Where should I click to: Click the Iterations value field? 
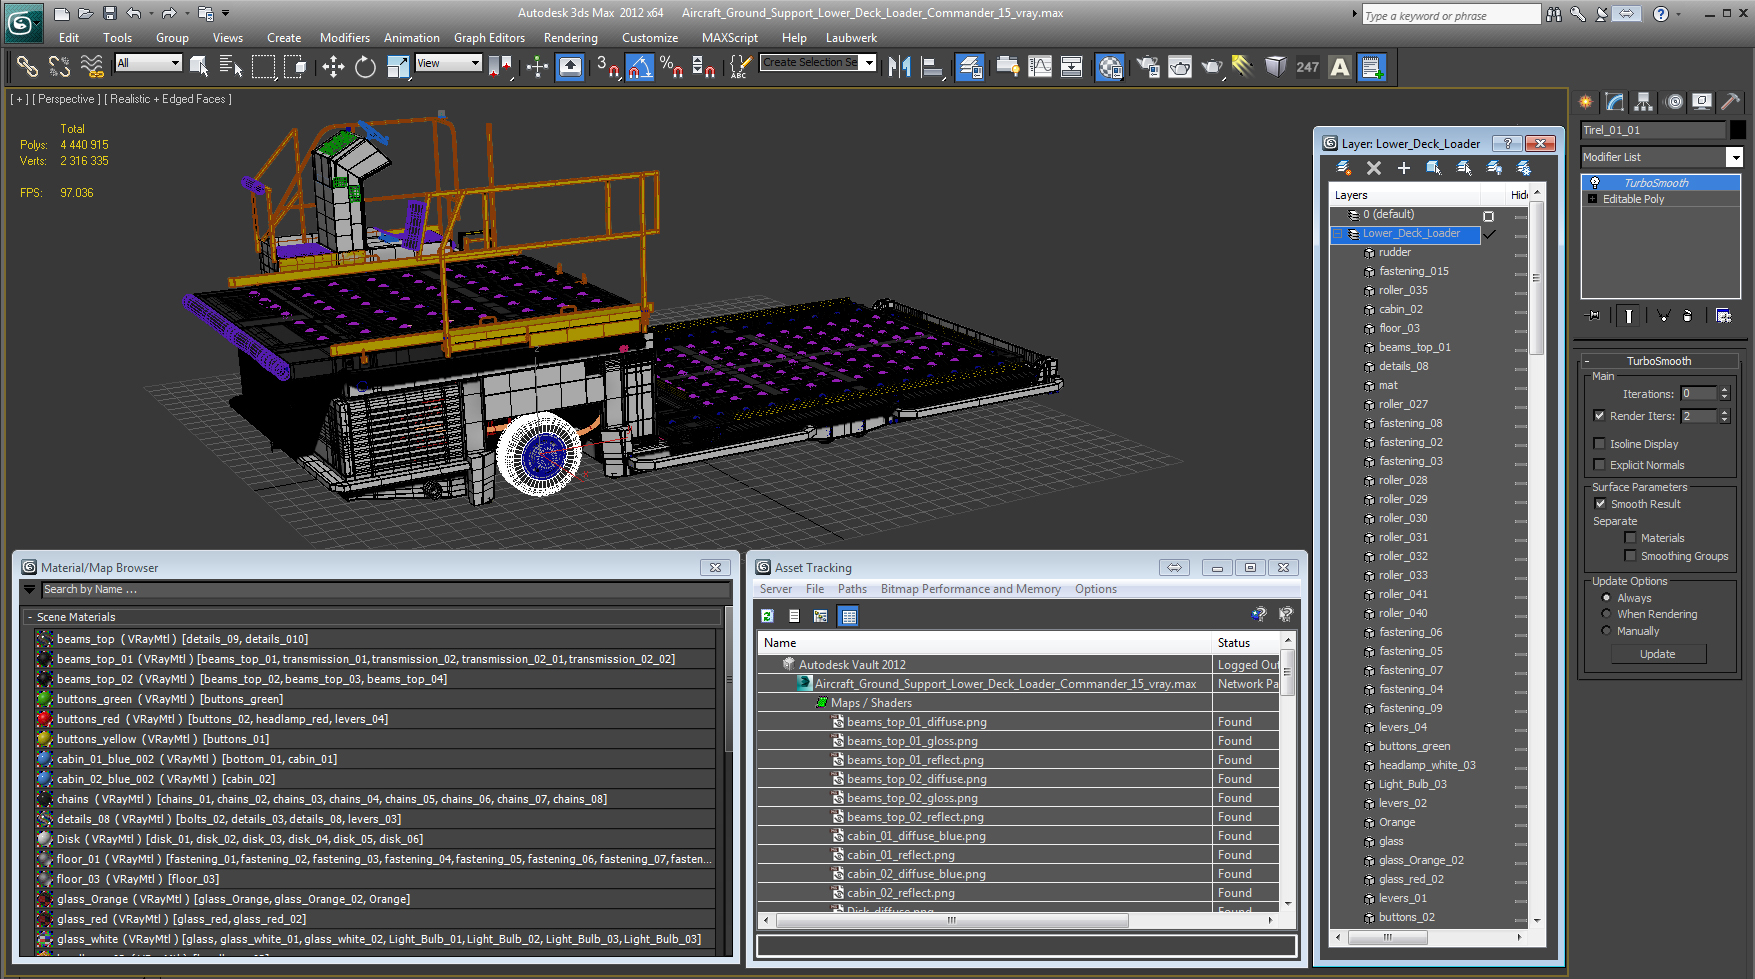click(1698, 393)
